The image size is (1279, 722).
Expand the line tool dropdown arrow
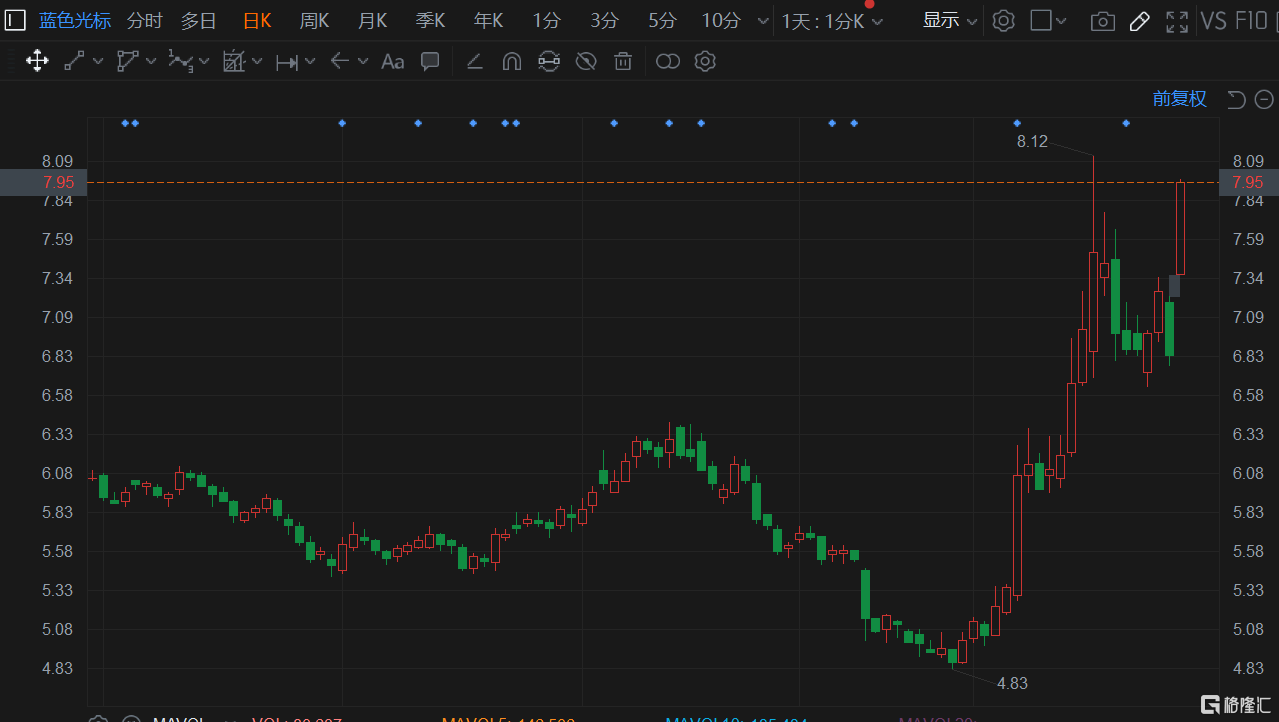point(98,61)
